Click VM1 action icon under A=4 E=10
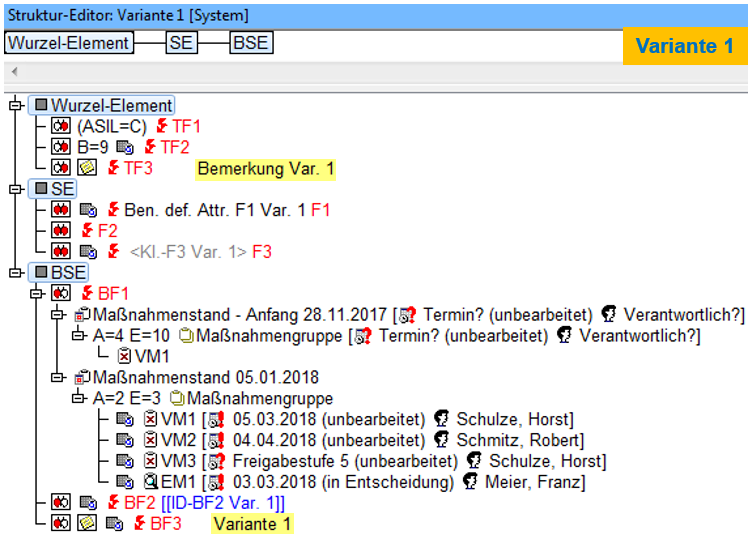The height and width of the screenshot is (538, 752). click(x=124, y=356)
